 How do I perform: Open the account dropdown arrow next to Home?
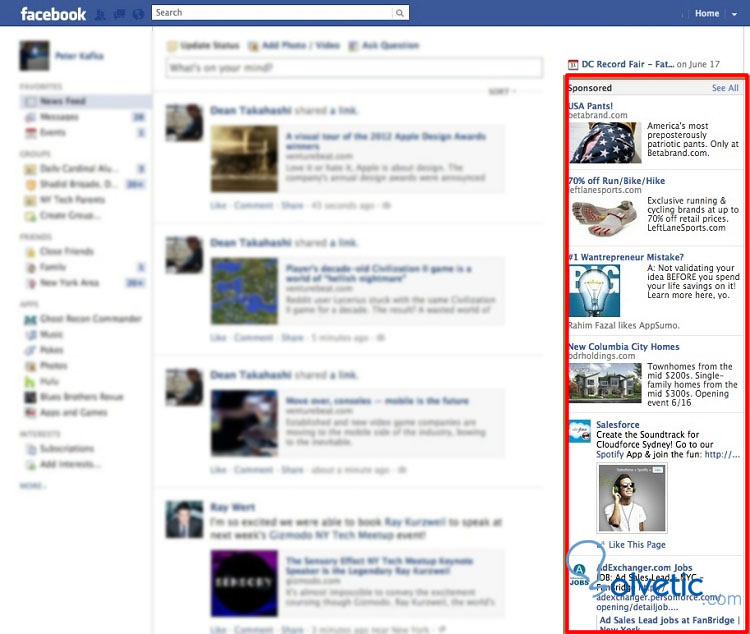734,14
